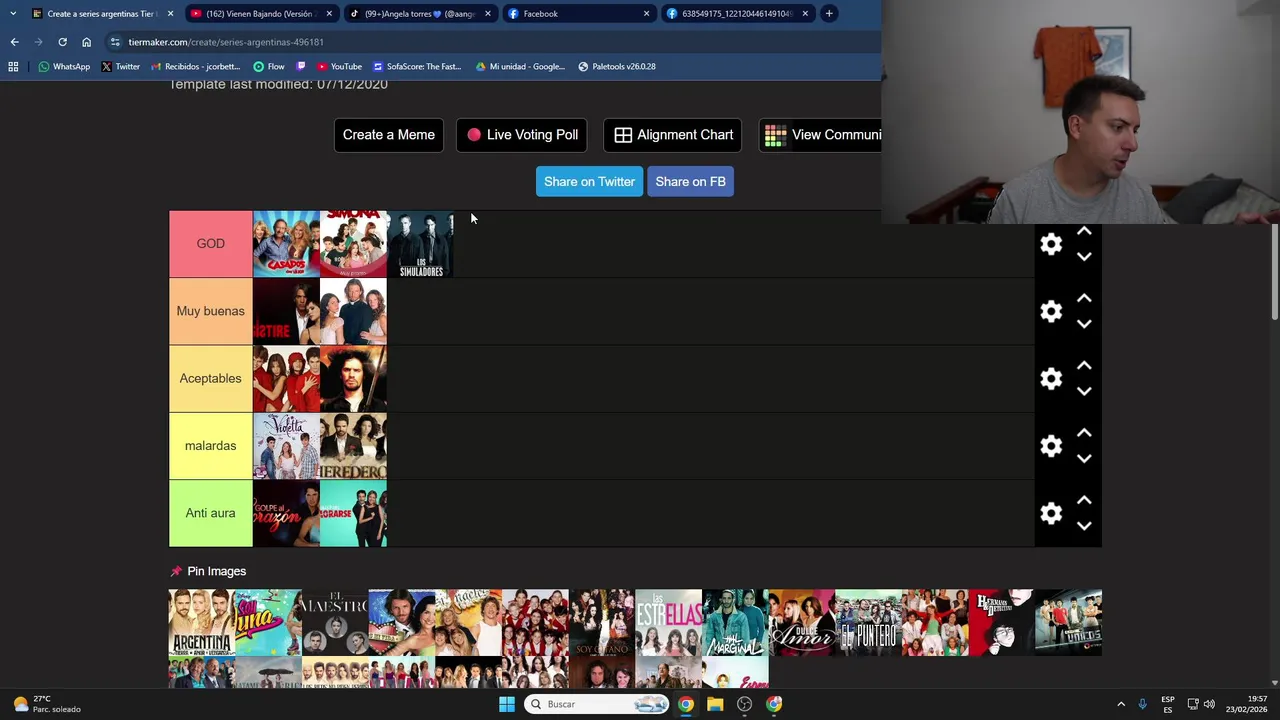The width and height of the screenshot is (1280, 720).
Task: Select the malardas tier label
Action: click(210, 446)
